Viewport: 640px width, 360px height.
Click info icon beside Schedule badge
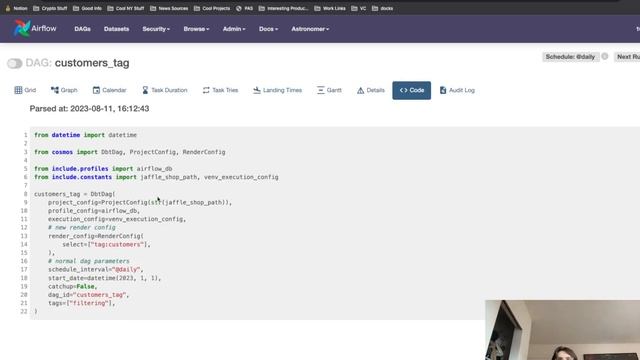[604, 56]
